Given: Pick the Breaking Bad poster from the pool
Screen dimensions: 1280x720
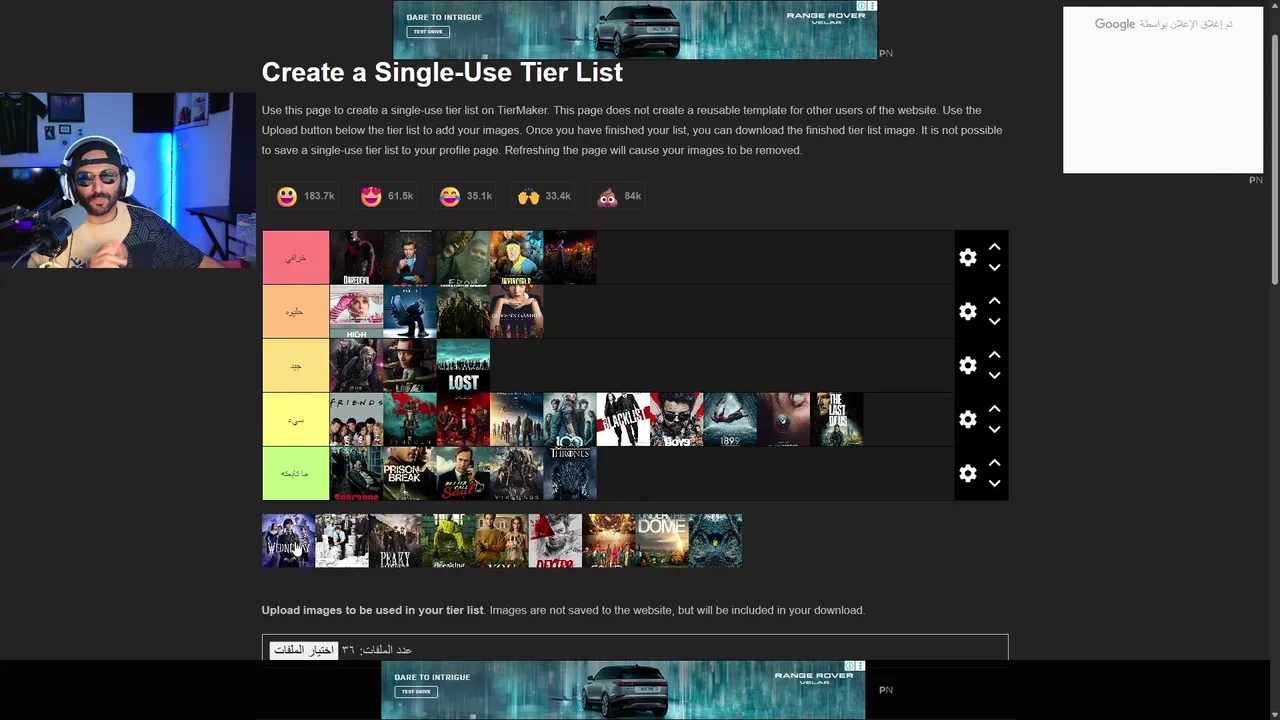Looking at the screenshot, I should click(448, 541).
